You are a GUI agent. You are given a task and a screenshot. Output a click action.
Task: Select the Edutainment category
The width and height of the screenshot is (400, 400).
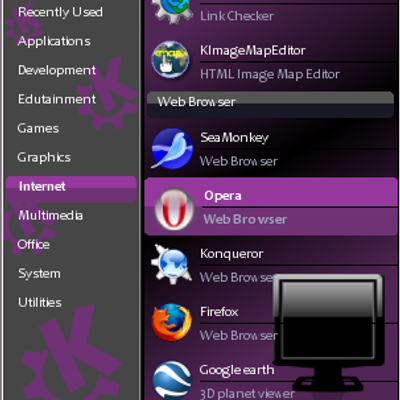[x=57, y=99]
